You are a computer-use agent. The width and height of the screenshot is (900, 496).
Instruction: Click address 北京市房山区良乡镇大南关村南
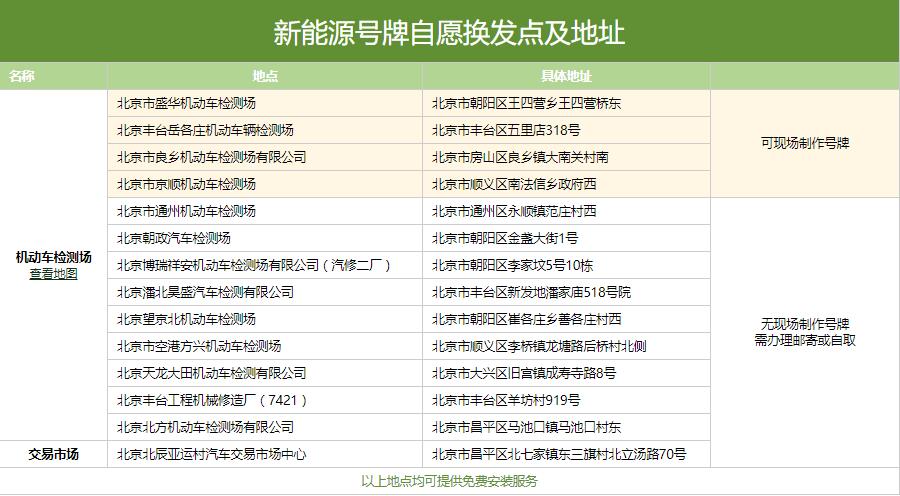point(520,157)
